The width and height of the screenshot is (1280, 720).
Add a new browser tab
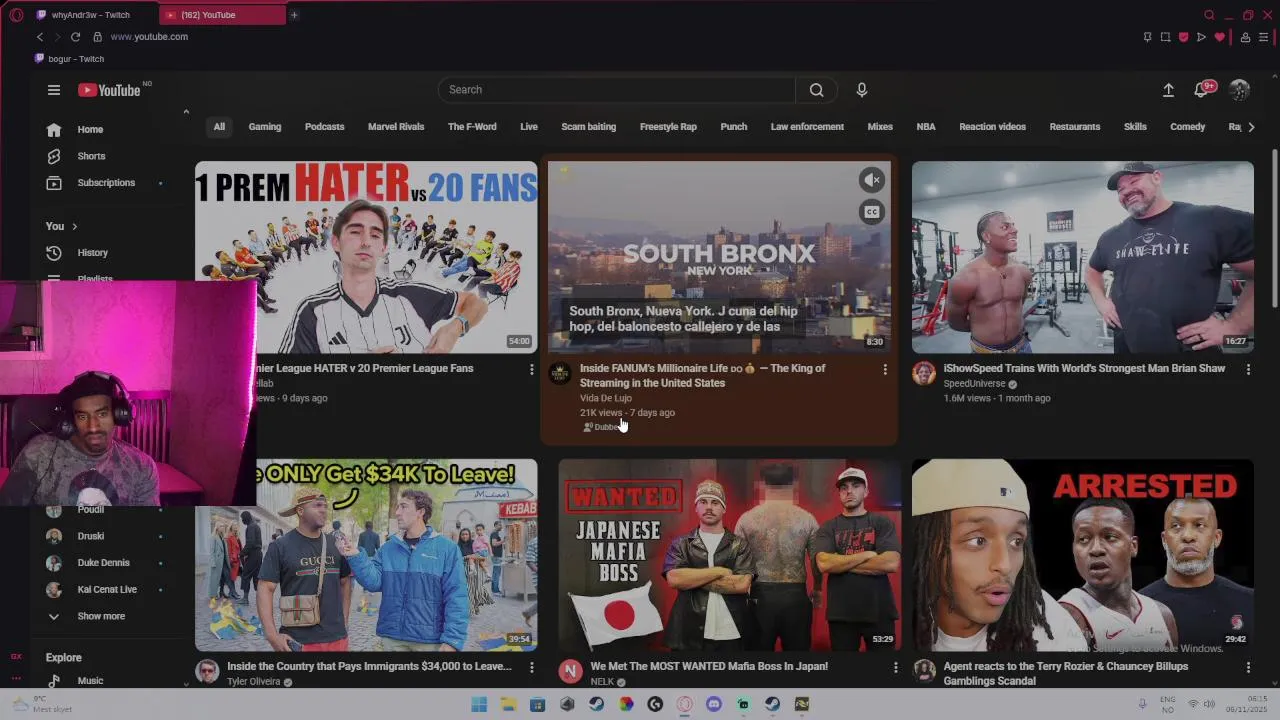[x=294, y=15]
